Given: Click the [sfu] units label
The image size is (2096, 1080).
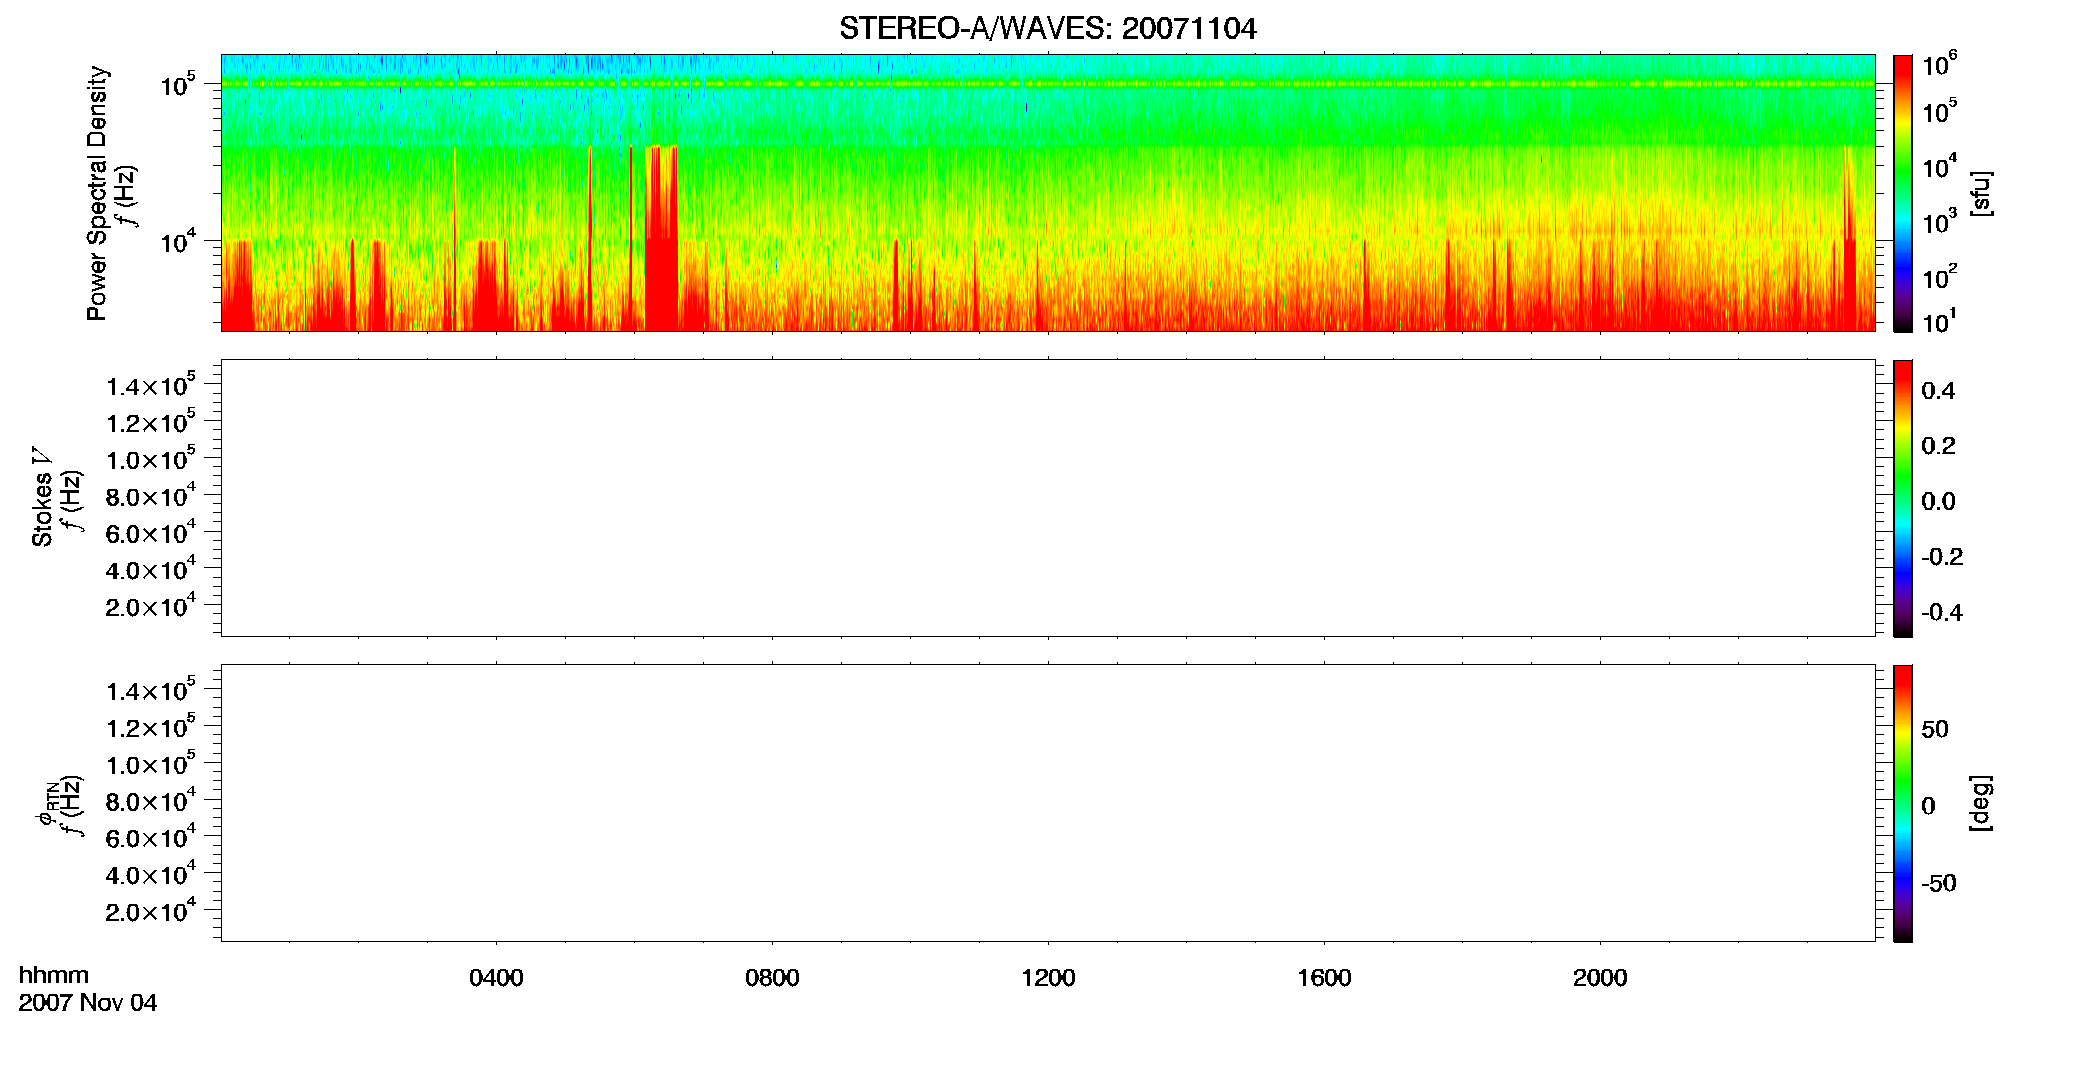Looking at the screenshot, I should [1980, 194].
